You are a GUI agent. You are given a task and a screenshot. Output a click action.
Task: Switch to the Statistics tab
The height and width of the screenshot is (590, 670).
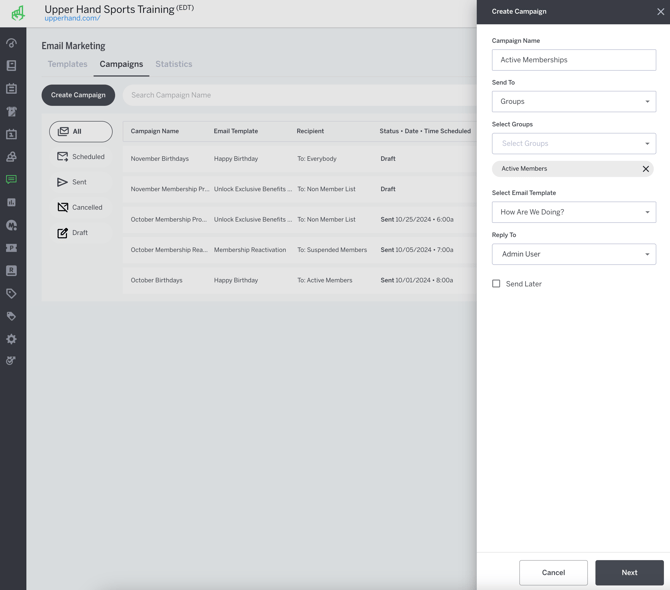click(173, 64)
